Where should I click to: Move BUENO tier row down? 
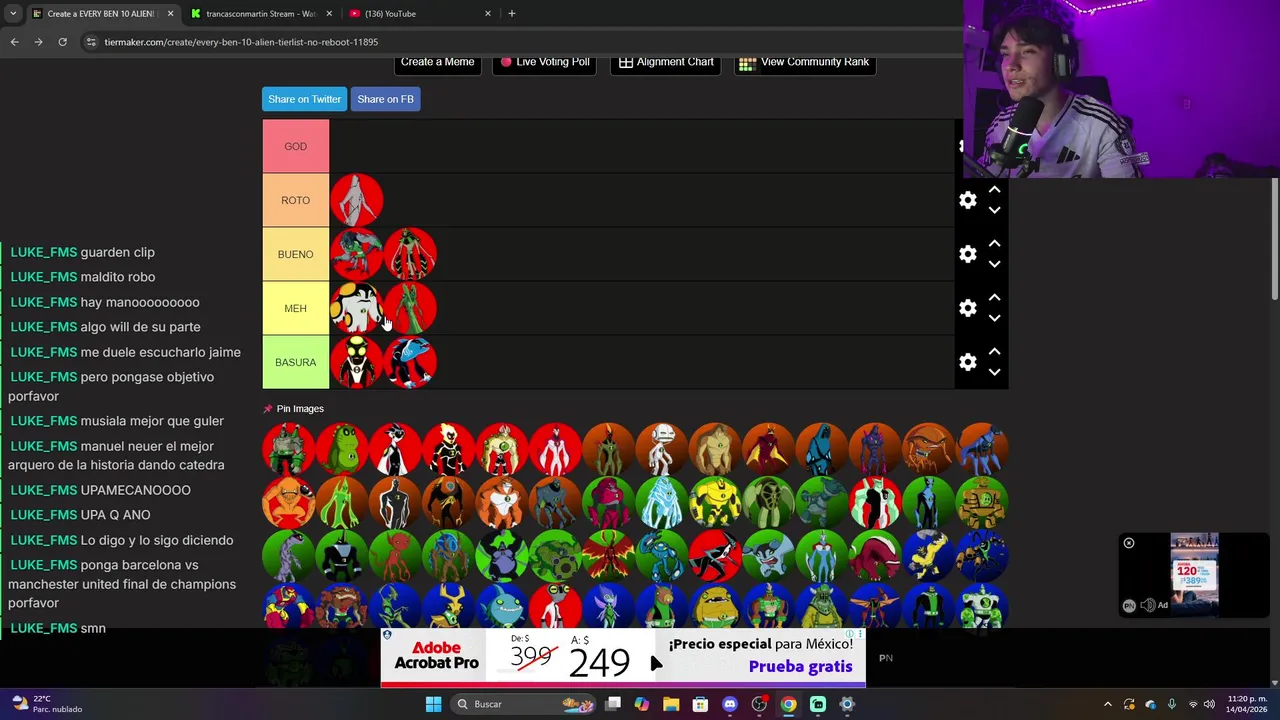(x=994, y=264)
